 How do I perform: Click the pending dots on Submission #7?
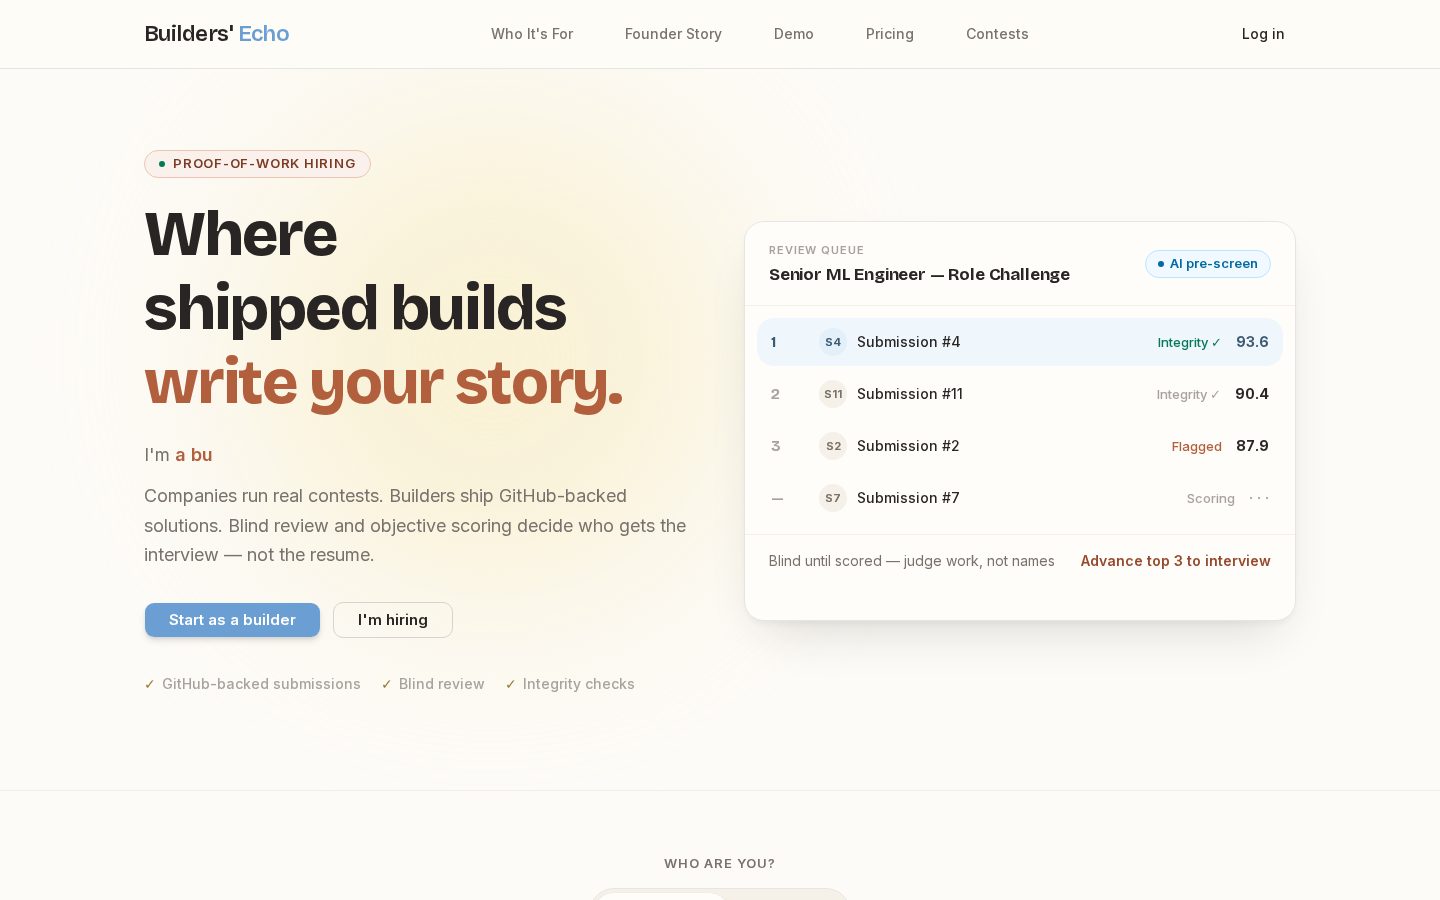click(x=1259, y=498)
